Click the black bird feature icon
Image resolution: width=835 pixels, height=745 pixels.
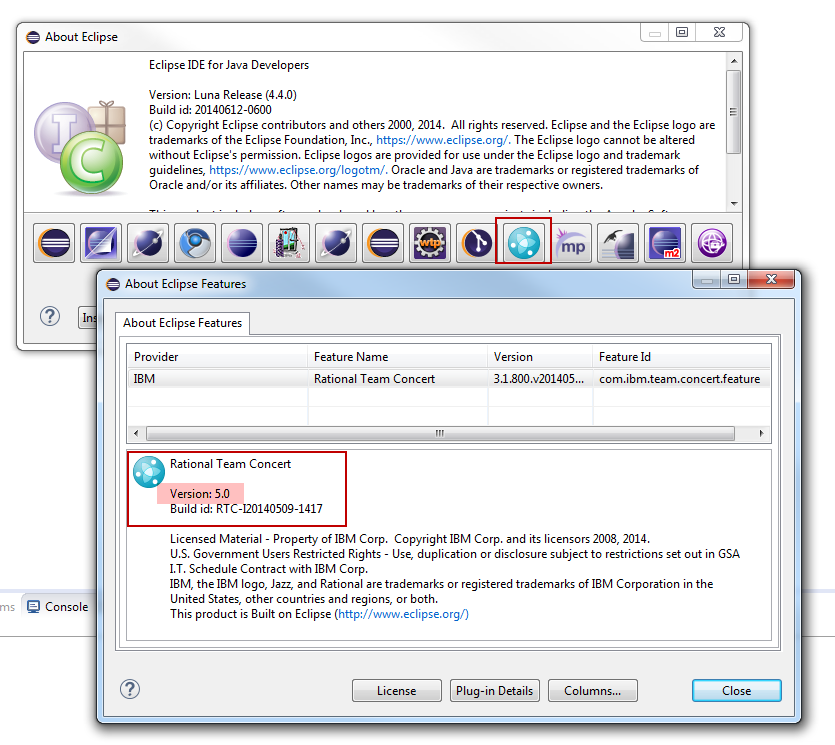(x=618, y=243)
